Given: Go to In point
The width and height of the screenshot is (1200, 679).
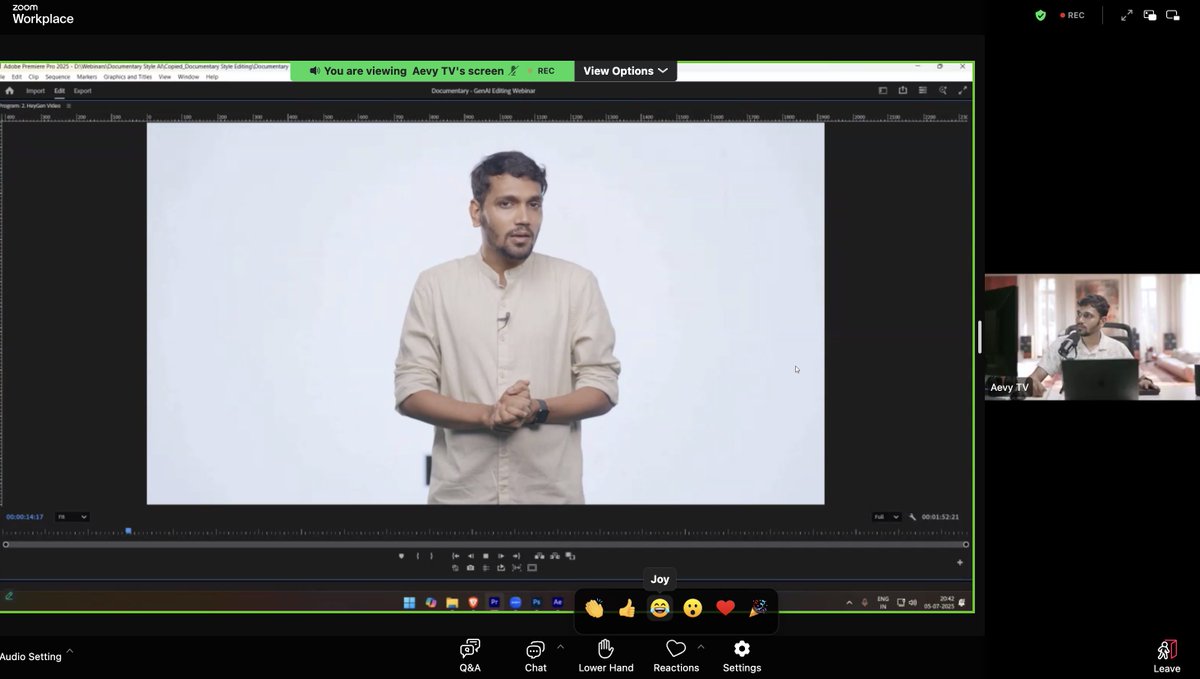Looking at the screenshot, I should 455,556.
